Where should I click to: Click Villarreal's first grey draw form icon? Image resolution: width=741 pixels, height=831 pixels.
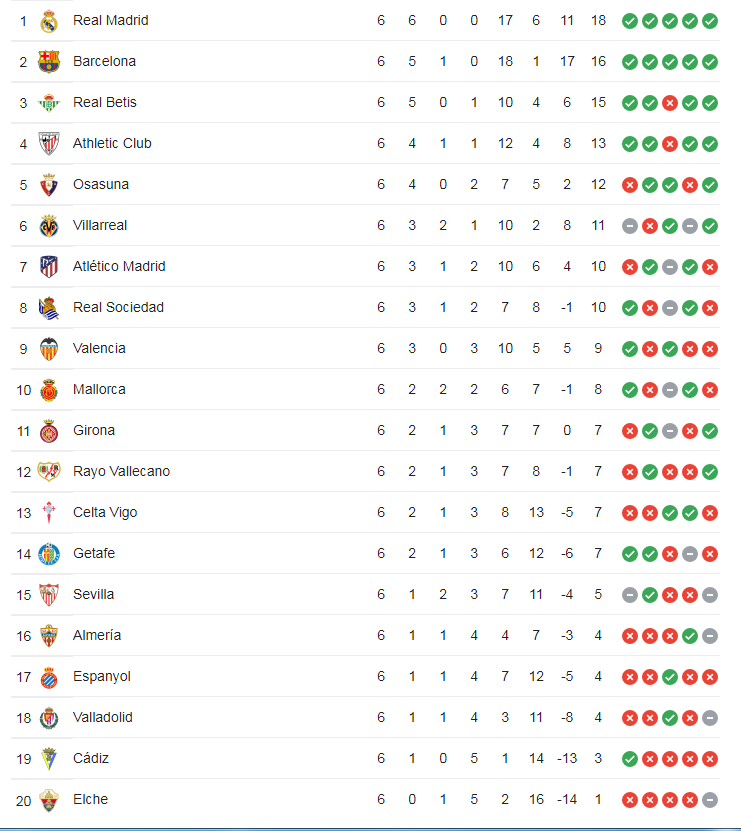[x=630, y=226]
